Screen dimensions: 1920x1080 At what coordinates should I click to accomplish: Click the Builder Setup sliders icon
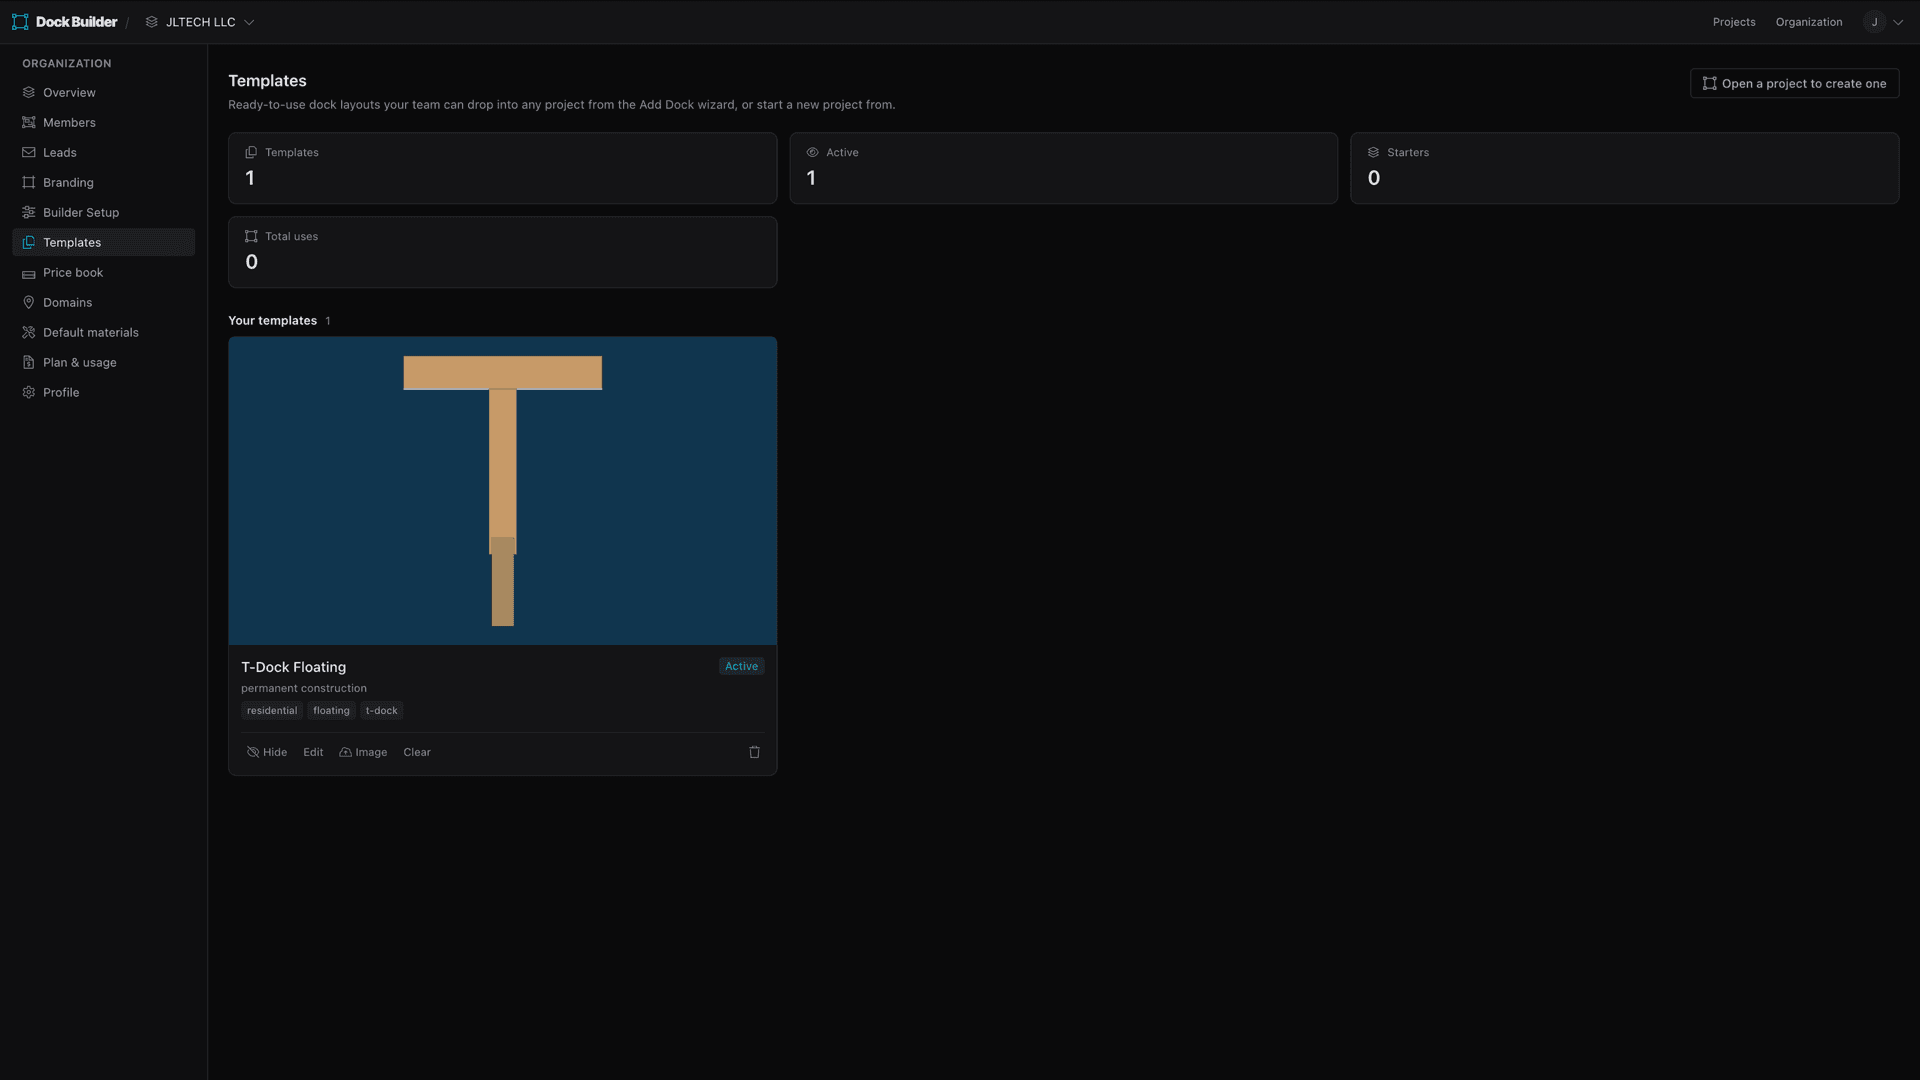[29, 212]
